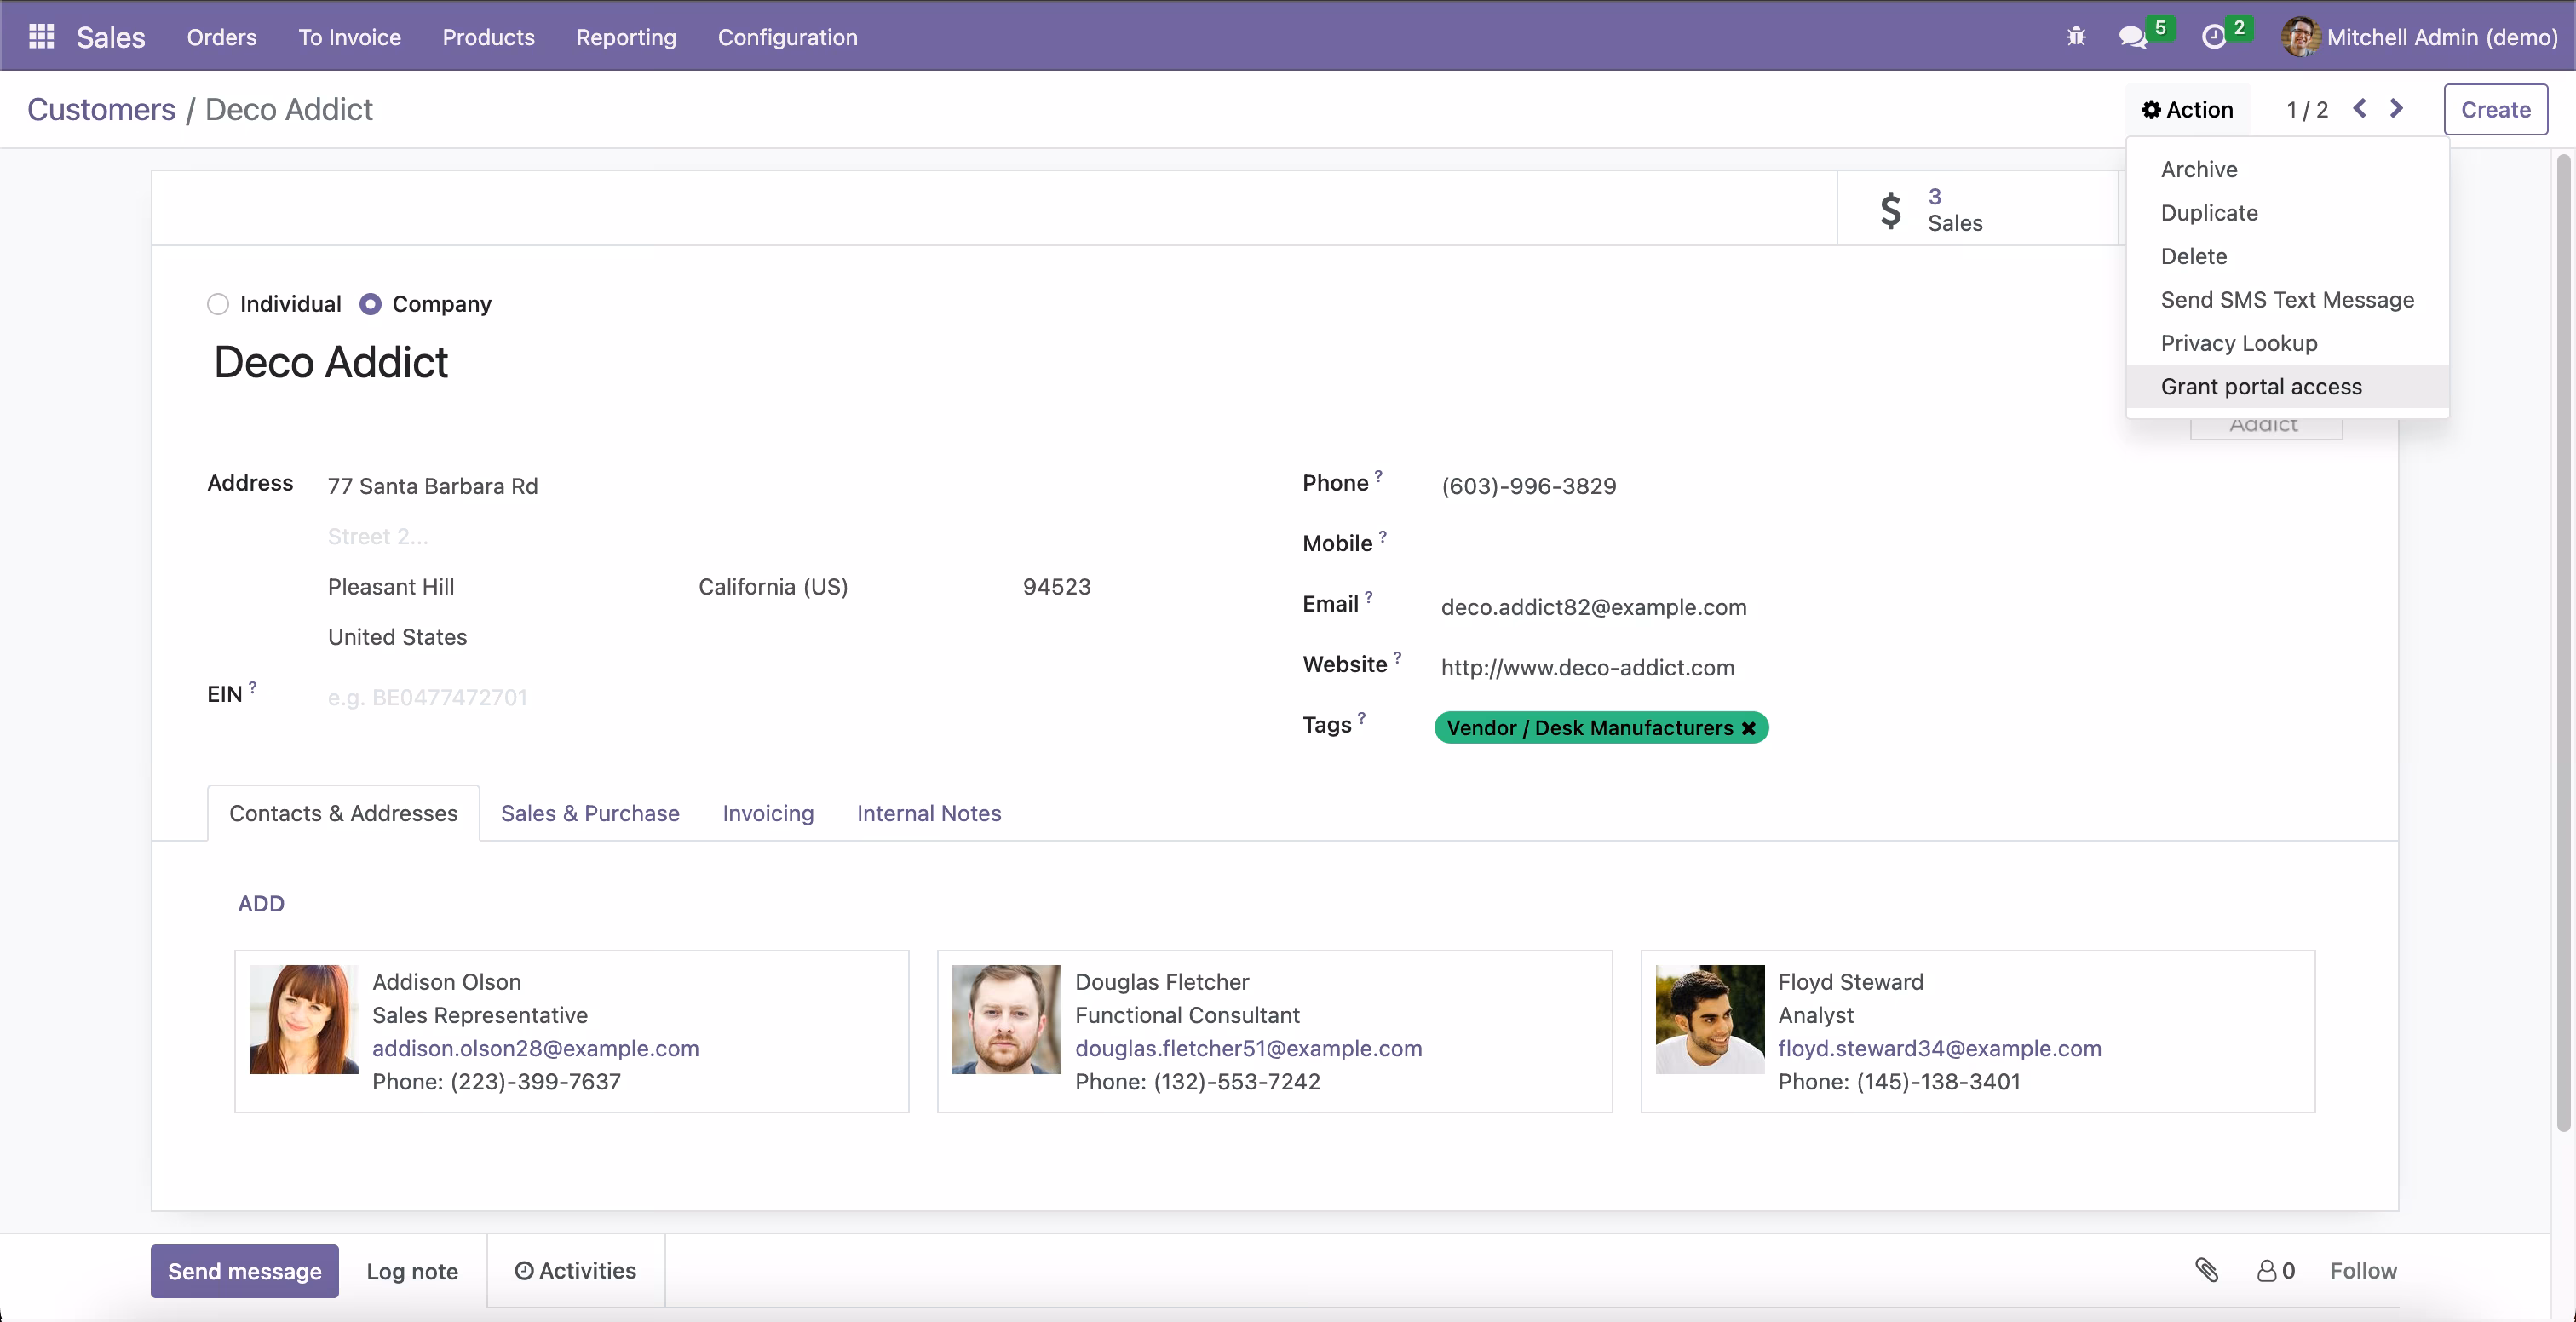Open the Action dropdown menu
The image size is (2576, 1322).
(x=2187, y=109)
